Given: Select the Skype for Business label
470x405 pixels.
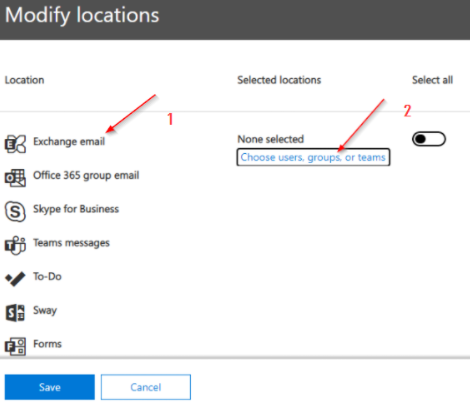Looking at the screenshot, I should pyautogui.click(x=76, y=209).
